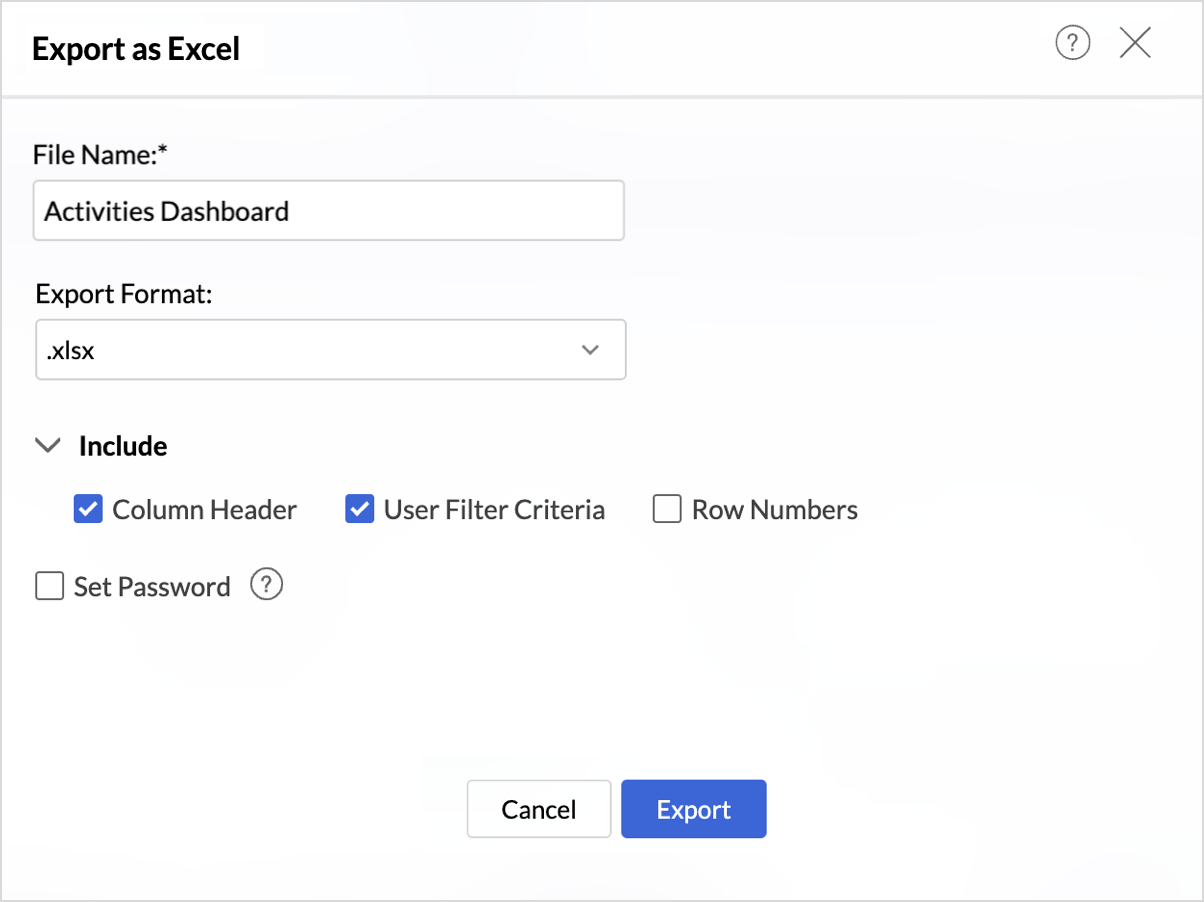Open the Export Format .xlsx dropdown
Image resolution: width=1204 pixels, height=902 pixels.
330,350
